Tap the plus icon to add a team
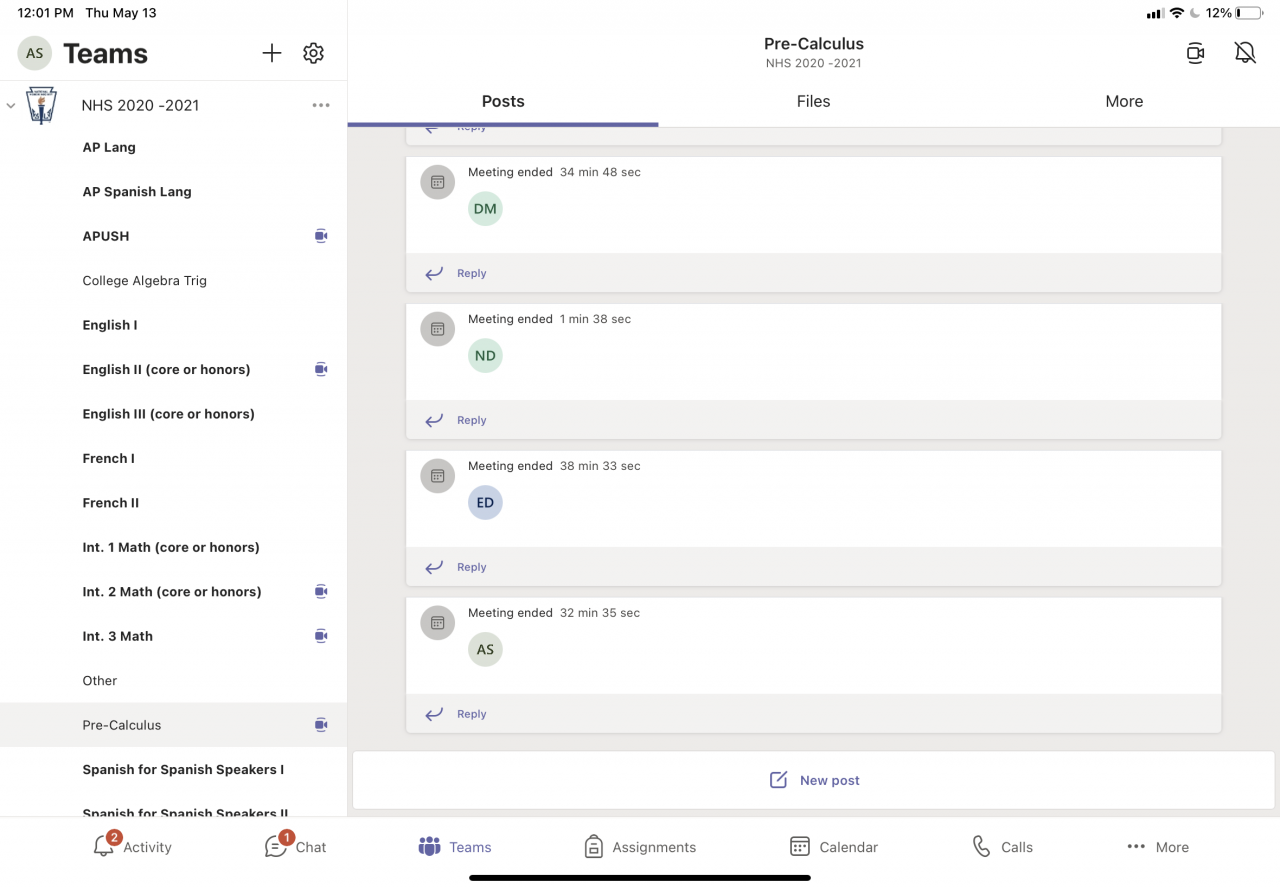 pos(272,53)
